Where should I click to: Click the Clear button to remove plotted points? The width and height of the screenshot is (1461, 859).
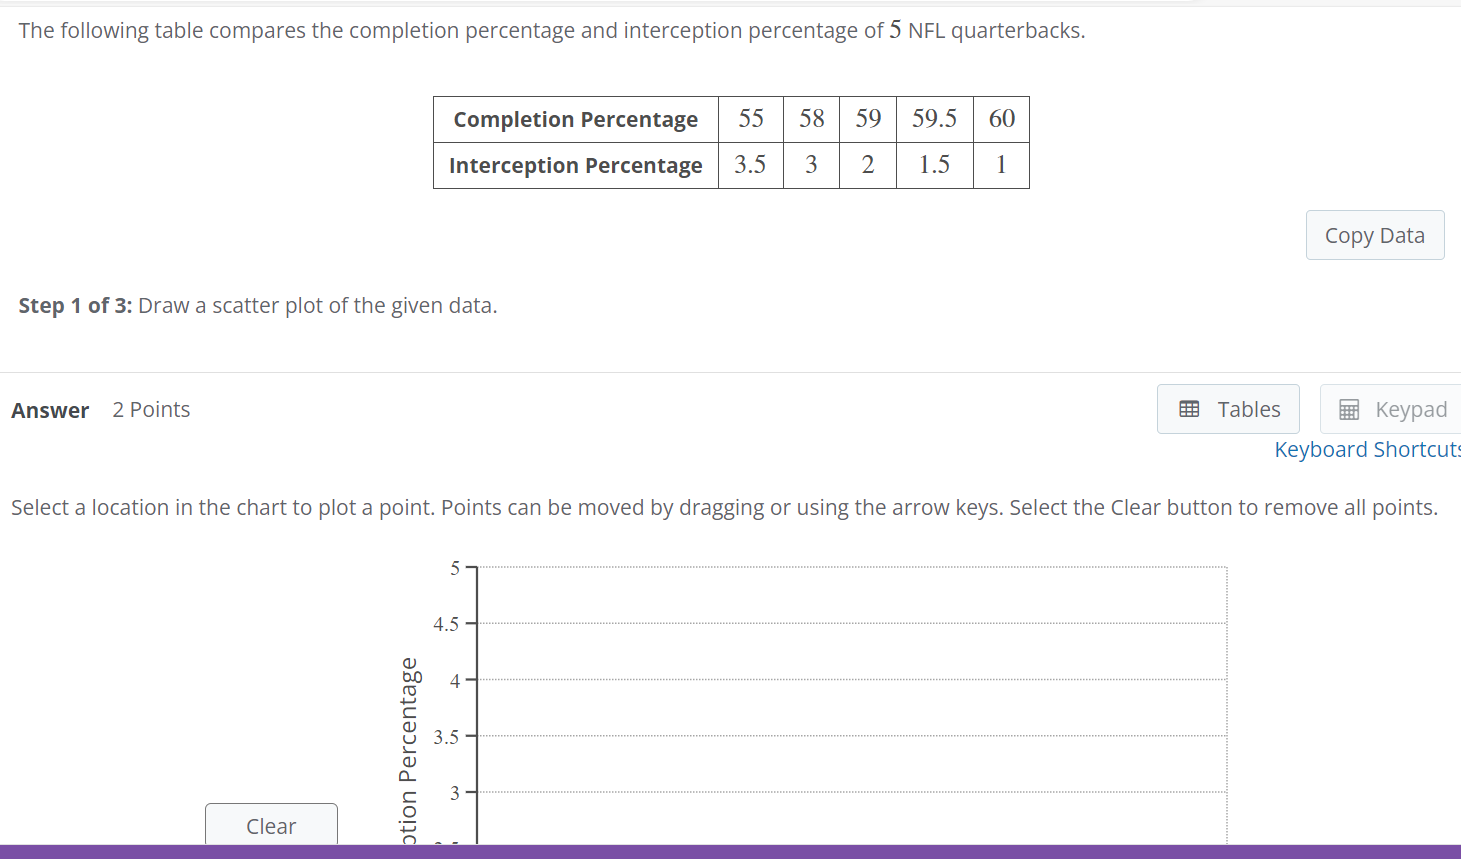[270, 826]
